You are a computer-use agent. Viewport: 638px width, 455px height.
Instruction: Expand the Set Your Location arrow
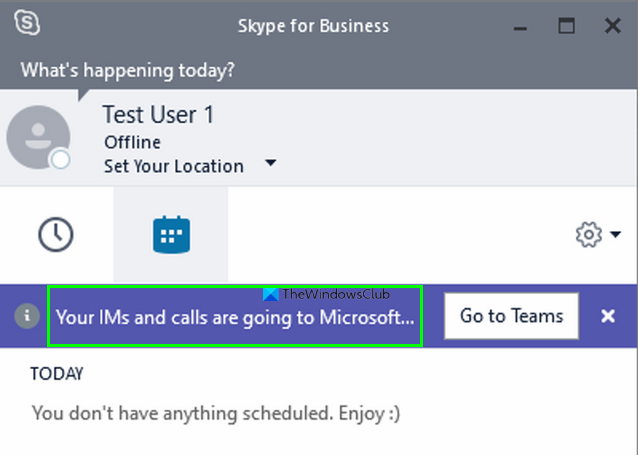pos(270,165)
